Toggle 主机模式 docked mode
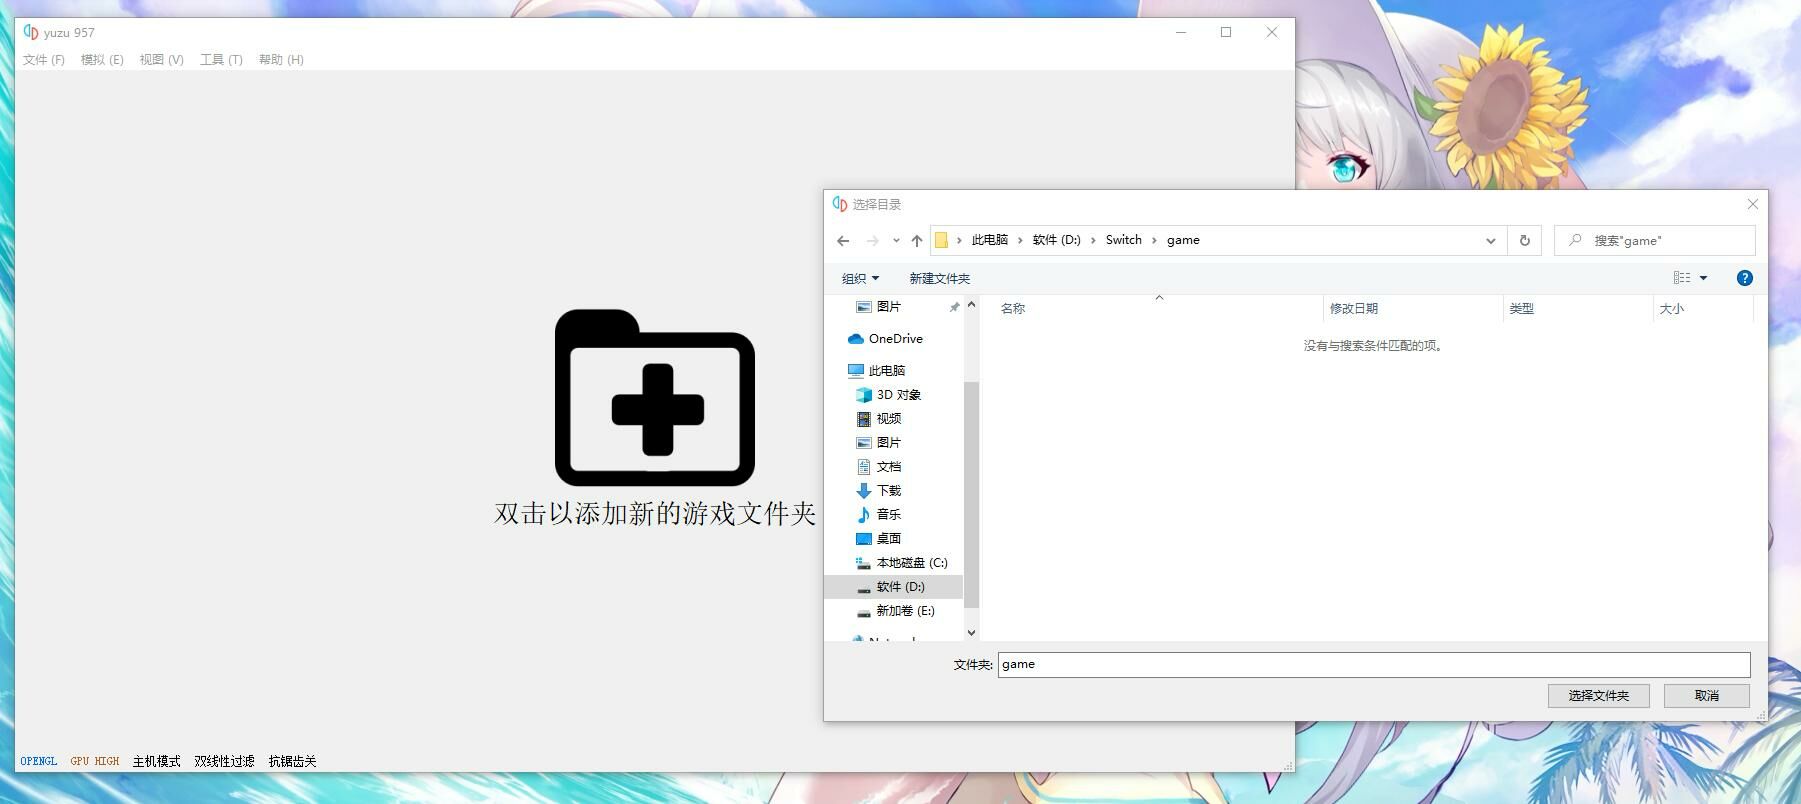The image size is (1801, 804). pyautogui.click(x=156, y=762)
